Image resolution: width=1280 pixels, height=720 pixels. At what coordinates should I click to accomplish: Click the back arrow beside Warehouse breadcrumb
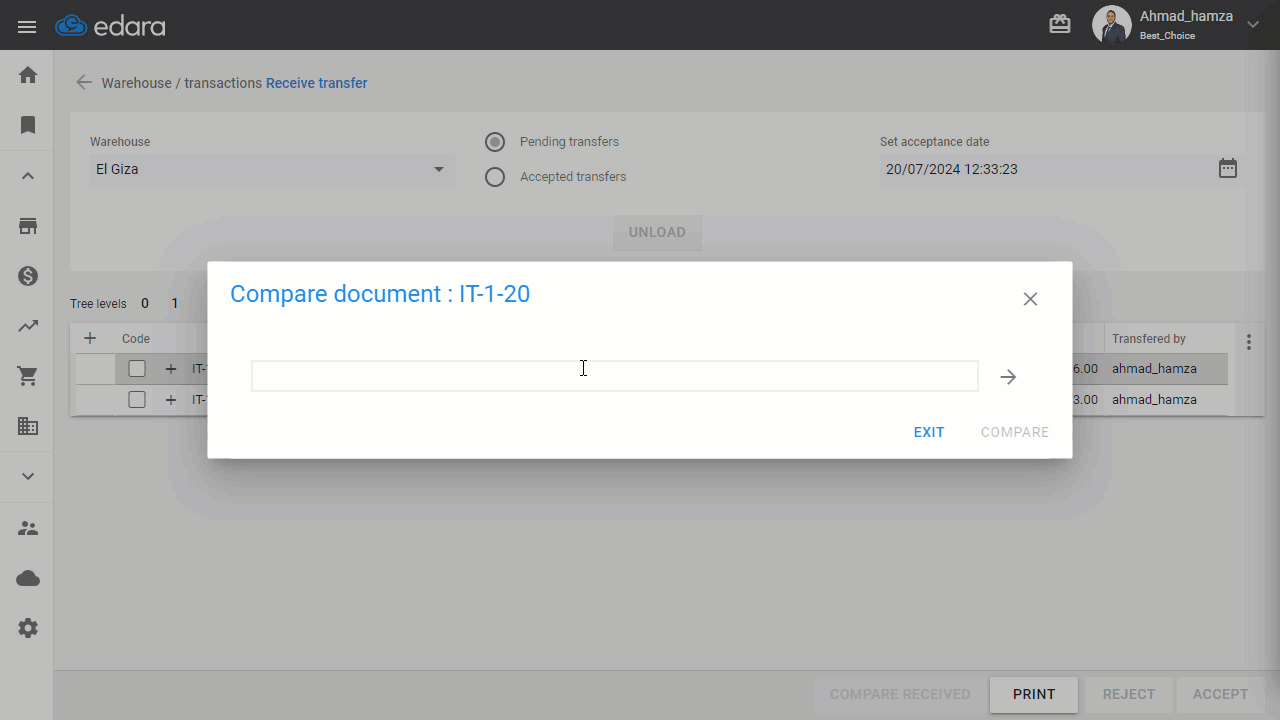click(x=84, y=83)
